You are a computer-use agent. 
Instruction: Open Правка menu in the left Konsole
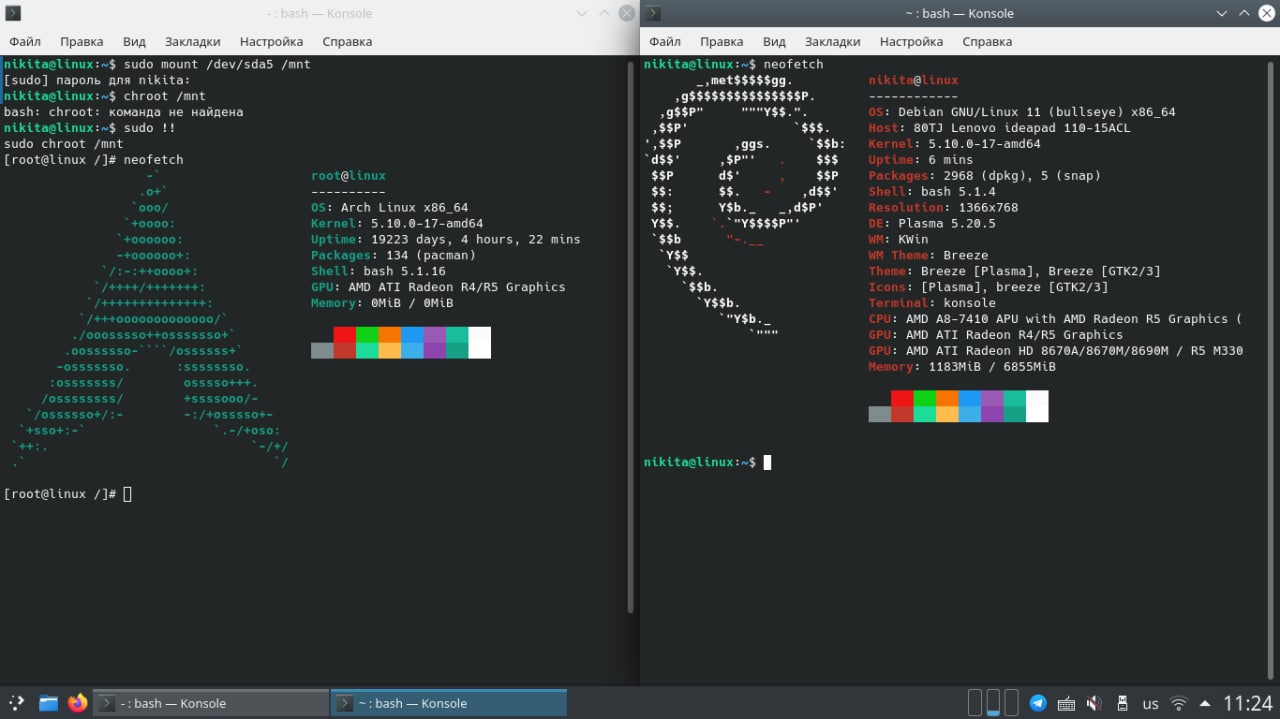click(81, 41)
